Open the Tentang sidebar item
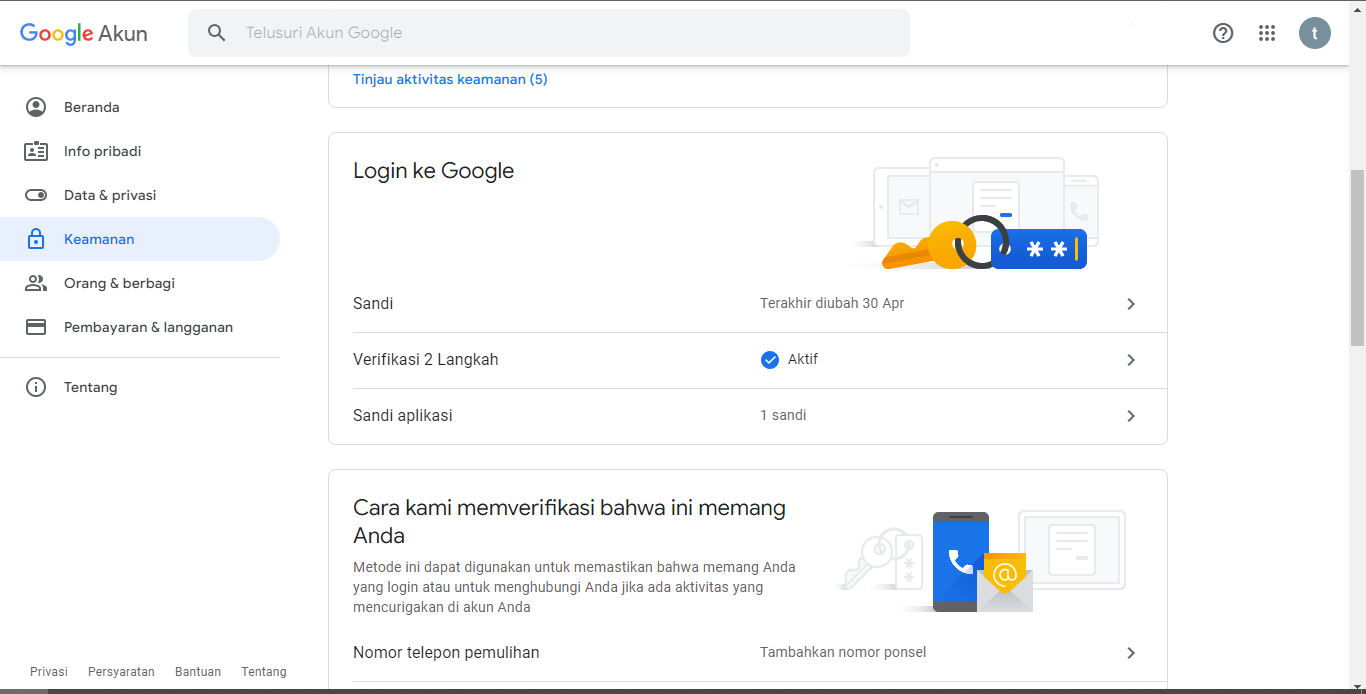 (90, 387)
